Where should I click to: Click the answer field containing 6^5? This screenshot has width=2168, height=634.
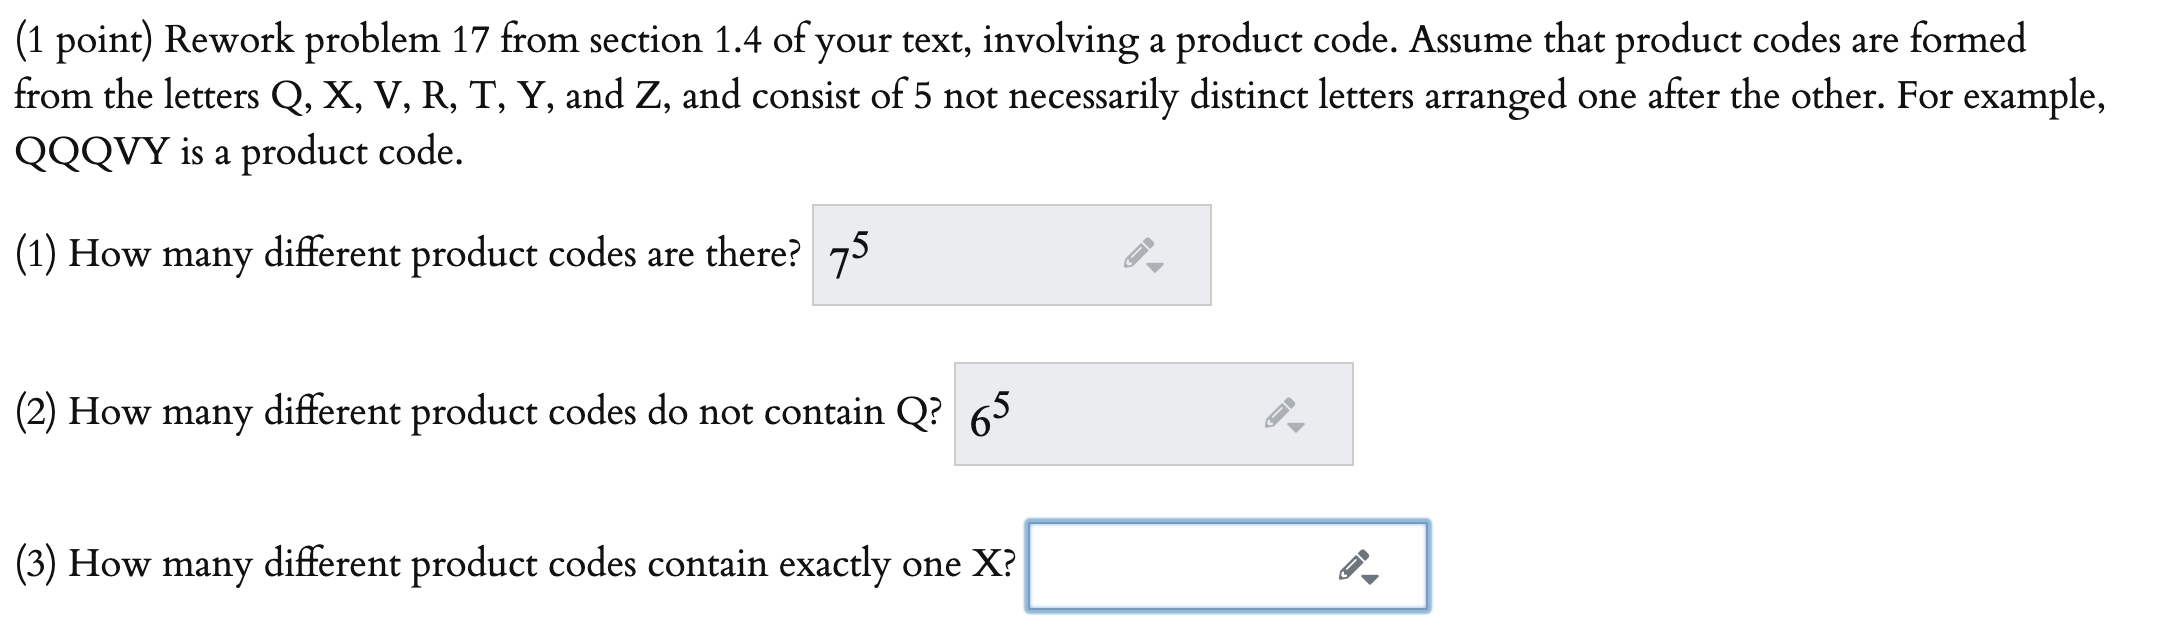pyautogui.click(x=1155, y=411)
